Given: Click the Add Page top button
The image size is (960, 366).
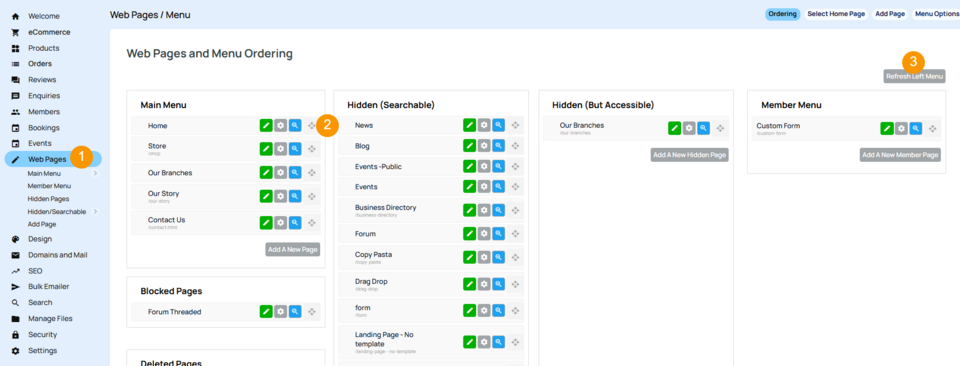Looking at the screenshot, I should tap(890, 14).
